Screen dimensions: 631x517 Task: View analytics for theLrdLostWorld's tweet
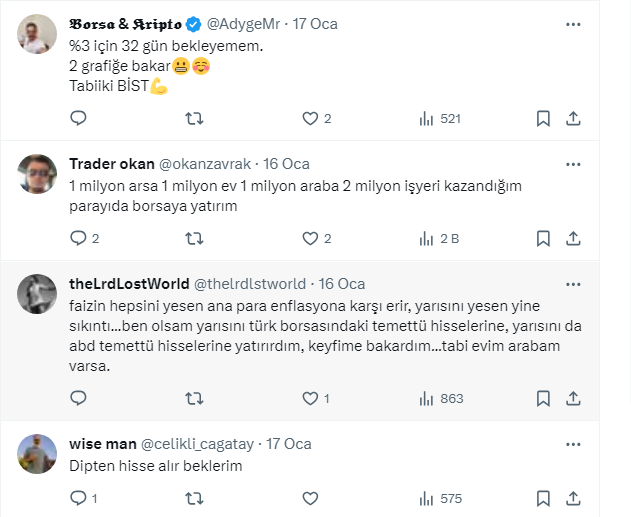439,398
